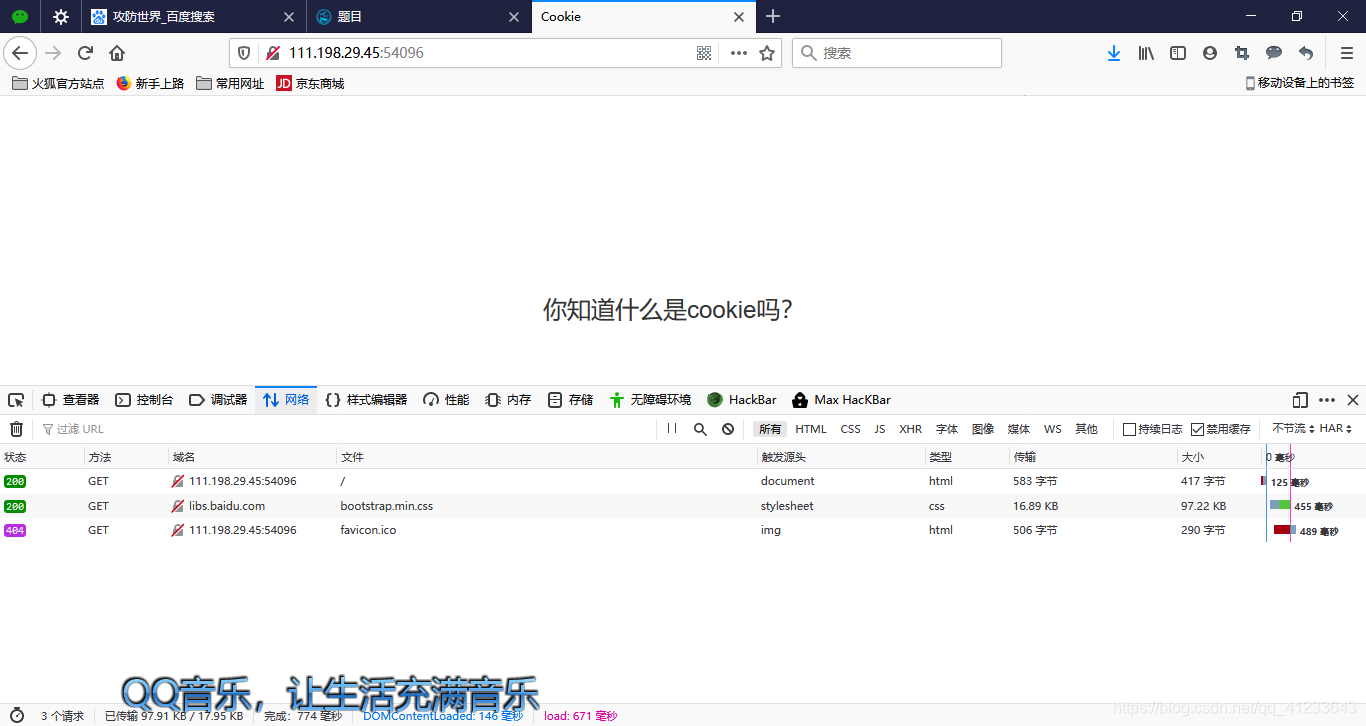Open the Firefox home page icon
Screen dimensions: 1366x726
point(117,53)
